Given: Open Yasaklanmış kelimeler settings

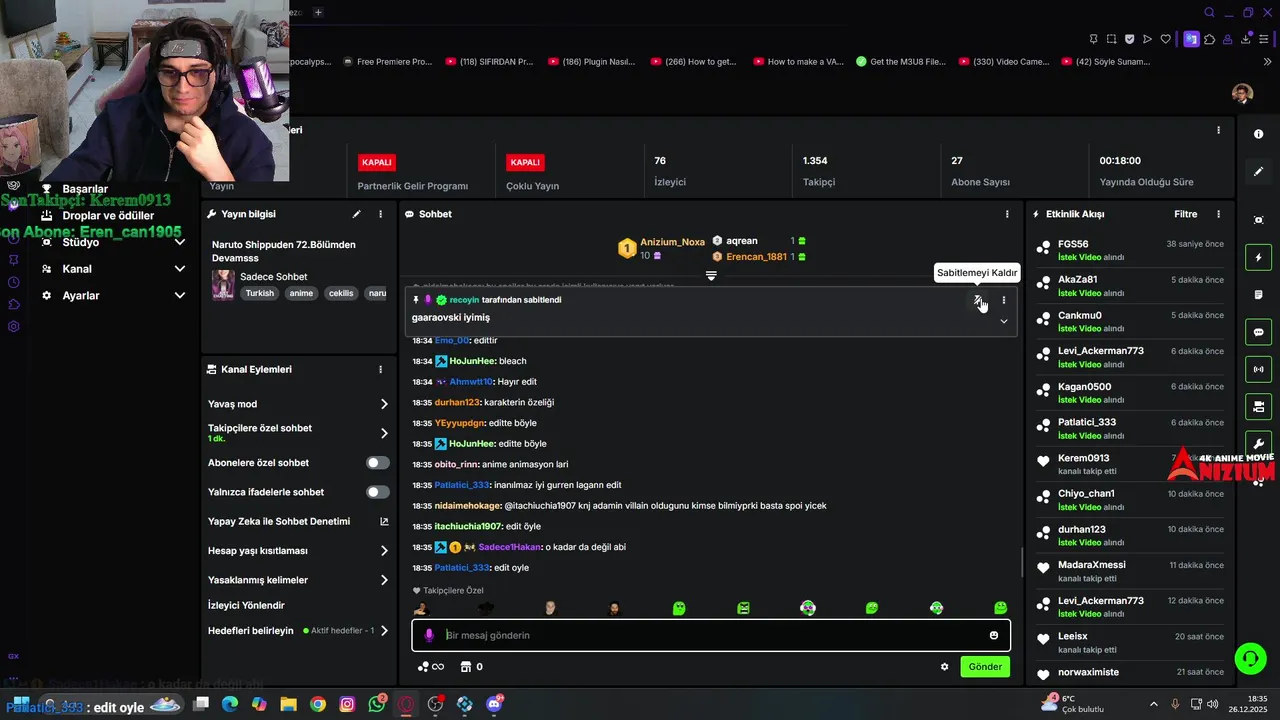Looking at the screenshot, I should pos(298,580).
